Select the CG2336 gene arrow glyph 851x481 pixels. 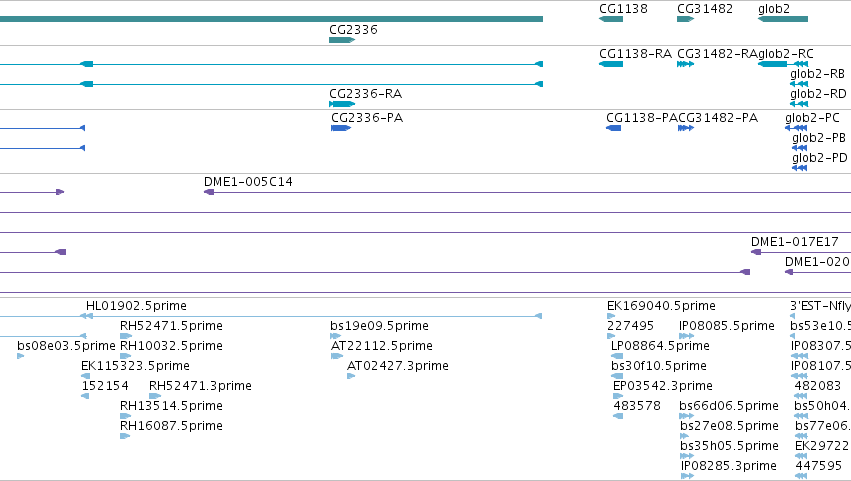(x=342, y=40)
